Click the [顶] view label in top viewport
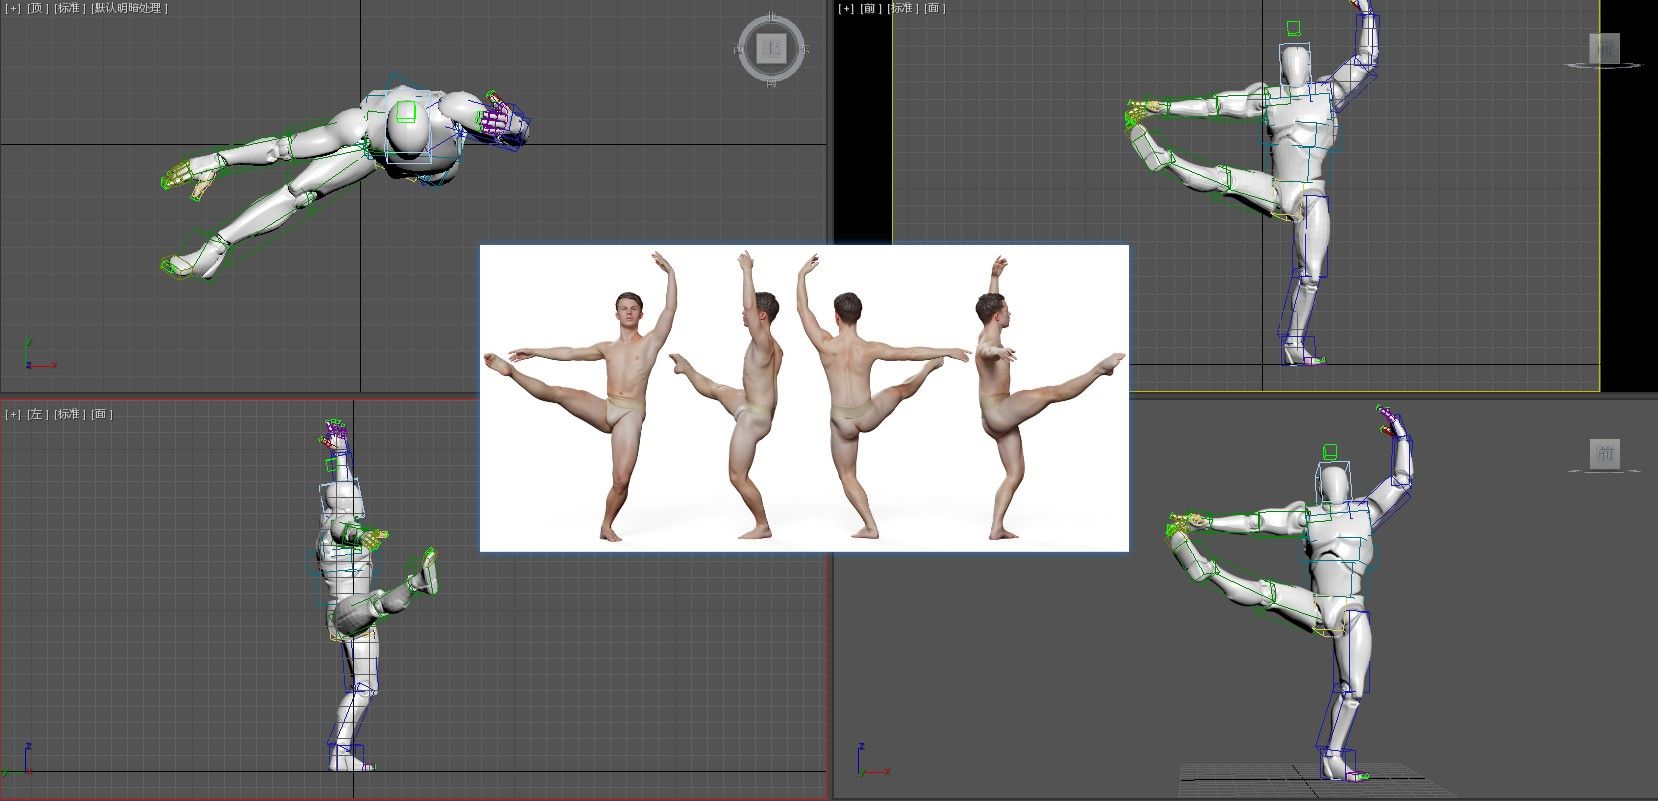Image resolution: width=1658 pixels, height=801 pixels. click(37, 8)
